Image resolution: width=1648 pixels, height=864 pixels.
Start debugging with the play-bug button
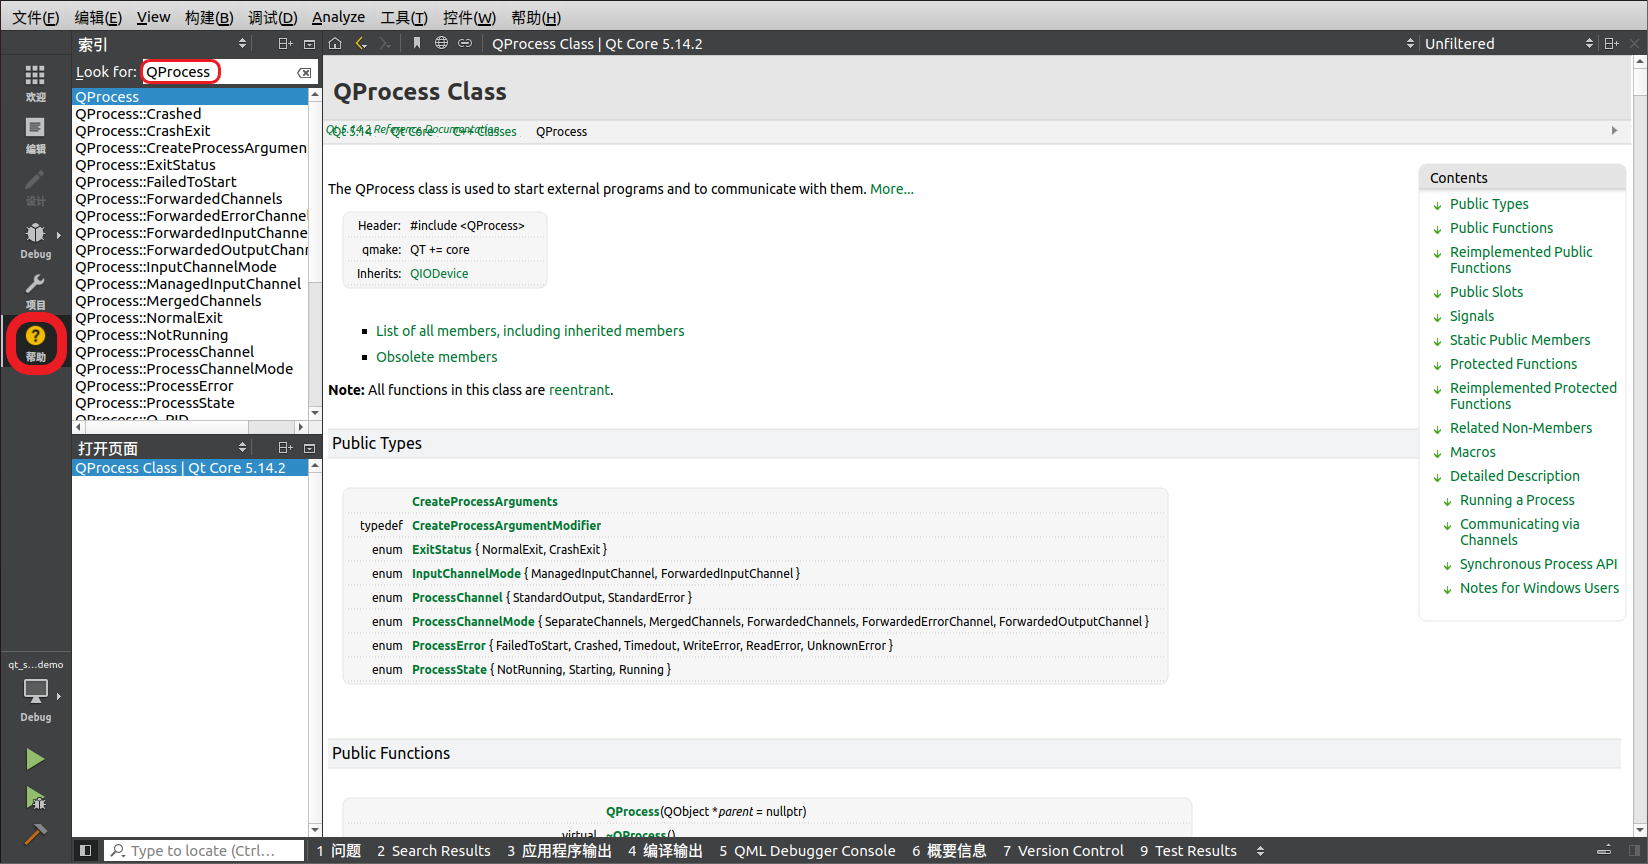click(35, 797)
